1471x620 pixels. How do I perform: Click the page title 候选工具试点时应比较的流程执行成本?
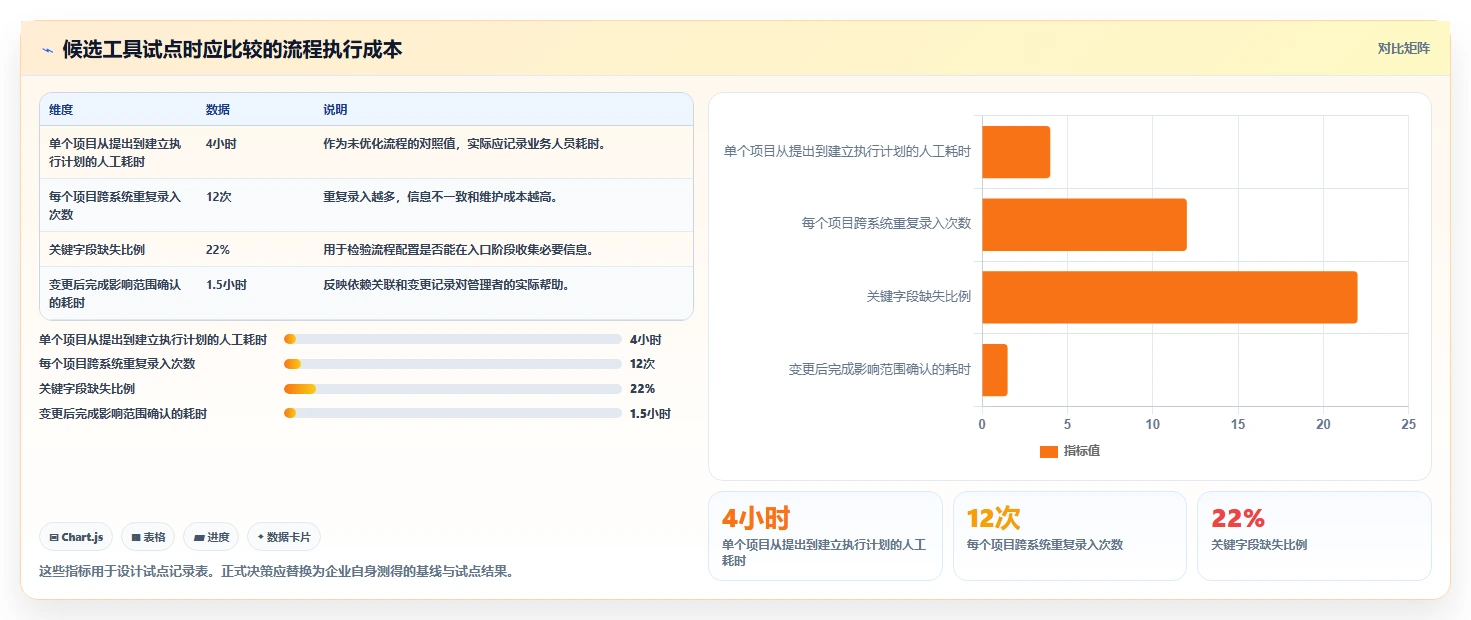point(232,50)
